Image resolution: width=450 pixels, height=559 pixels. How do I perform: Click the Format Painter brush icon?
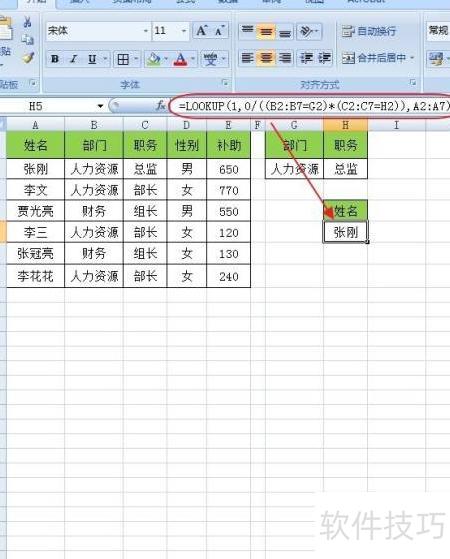(x=28, y=57)
